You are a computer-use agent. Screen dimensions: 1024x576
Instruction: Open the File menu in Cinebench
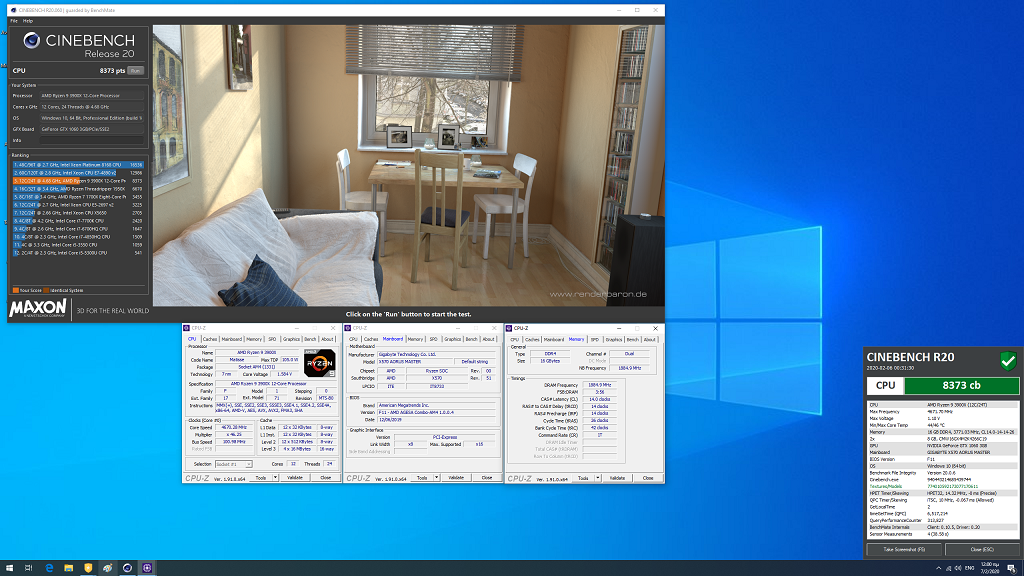click(14, 21)
